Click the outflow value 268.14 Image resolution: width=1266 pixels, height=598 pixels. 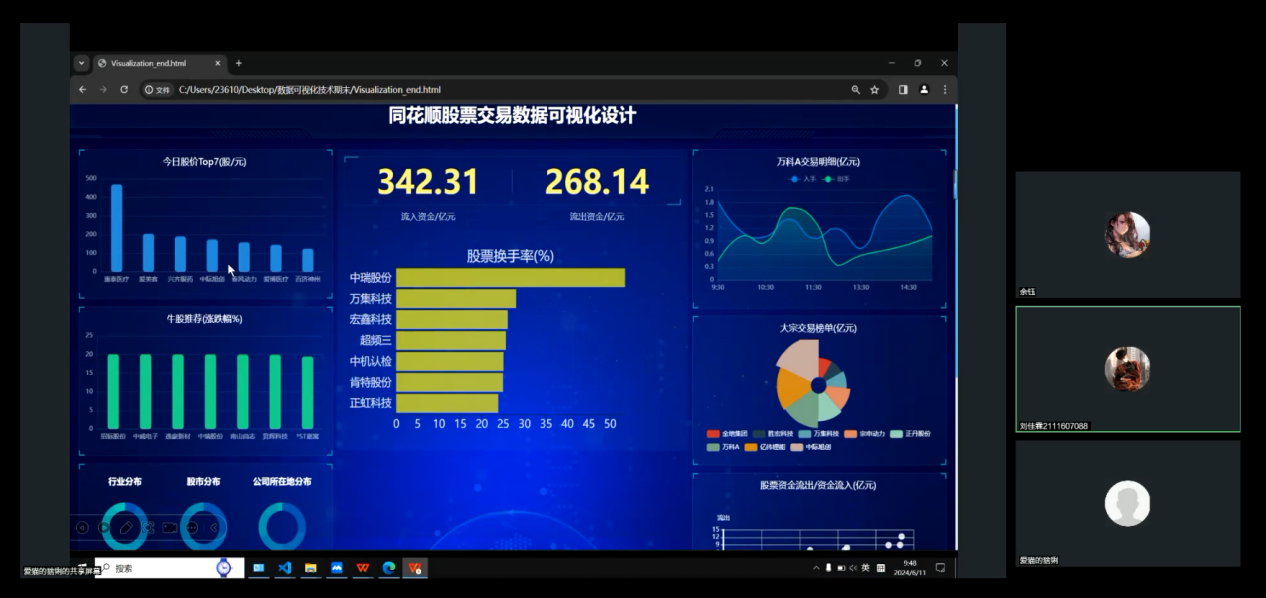(597, 182)
